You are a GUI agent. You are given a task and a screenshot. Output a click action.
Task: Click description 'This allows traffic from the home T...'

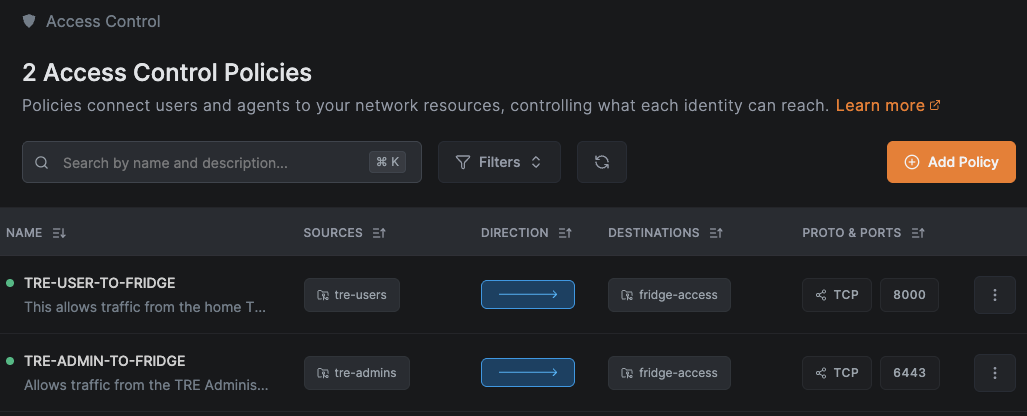pos(145,307)
